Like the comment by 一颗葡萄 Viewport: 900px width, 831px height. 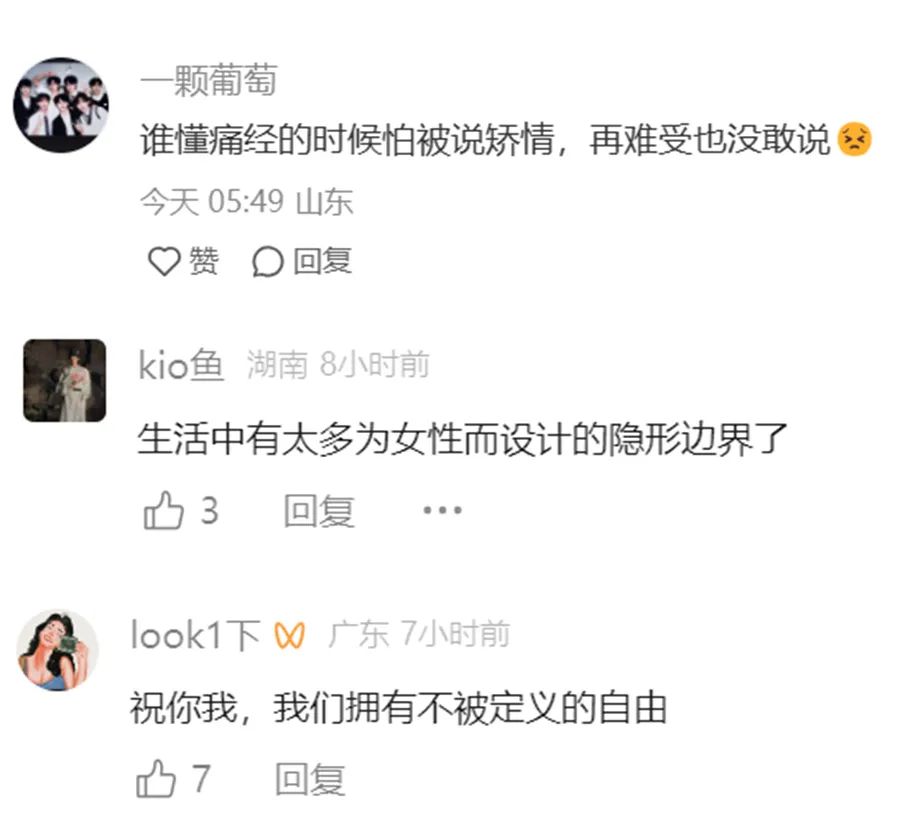coord(164,262)
